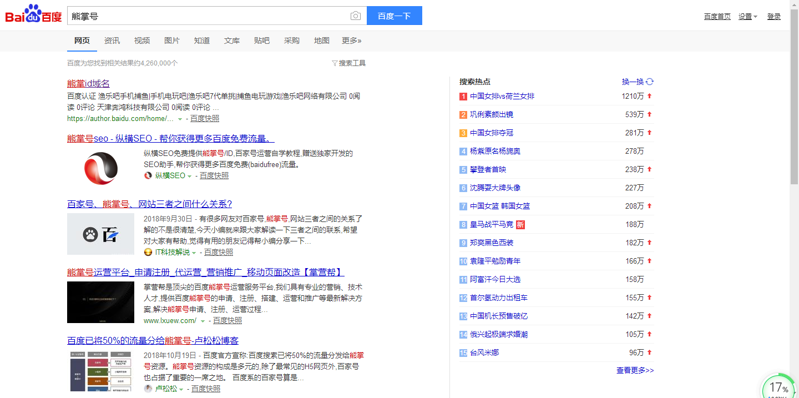Viewport: 799px width, 398px height.
Task: Open 百家号、熊掌号、网站三者之间什么关系 result
Action: coord(150,204)
